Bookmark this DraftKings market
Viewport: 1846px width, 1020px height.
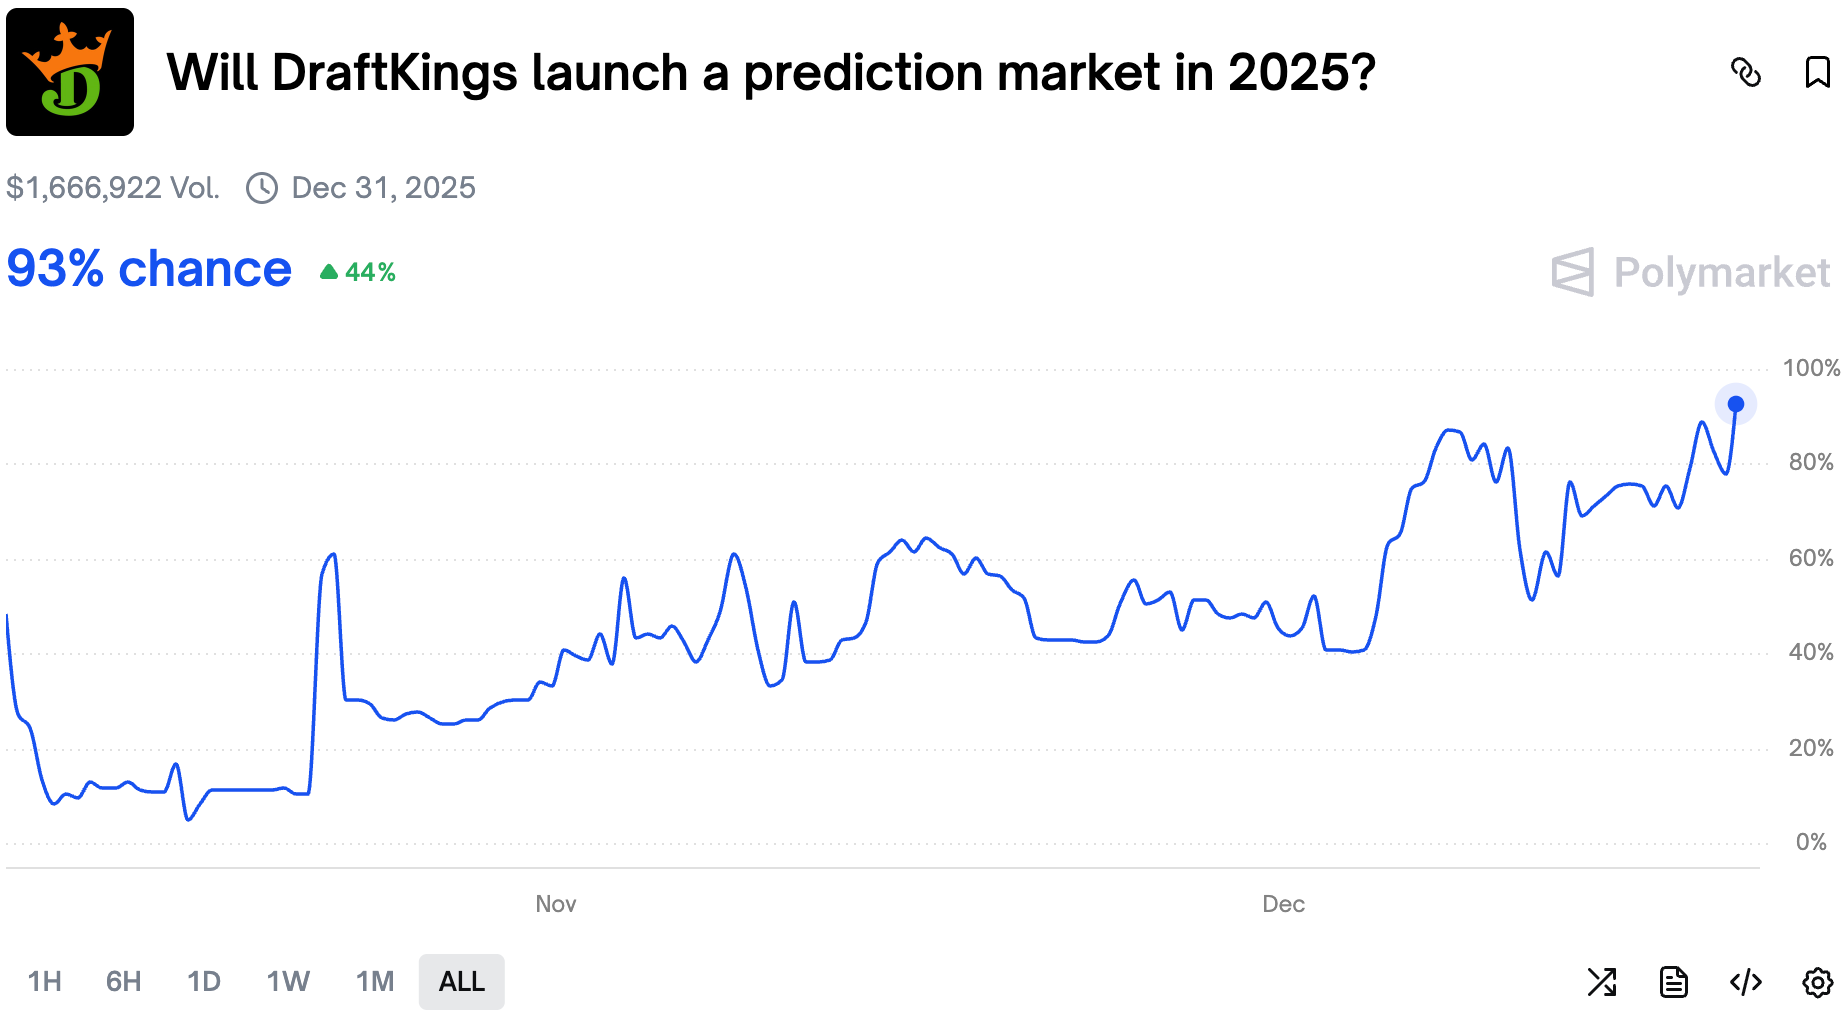[1817, 72]
